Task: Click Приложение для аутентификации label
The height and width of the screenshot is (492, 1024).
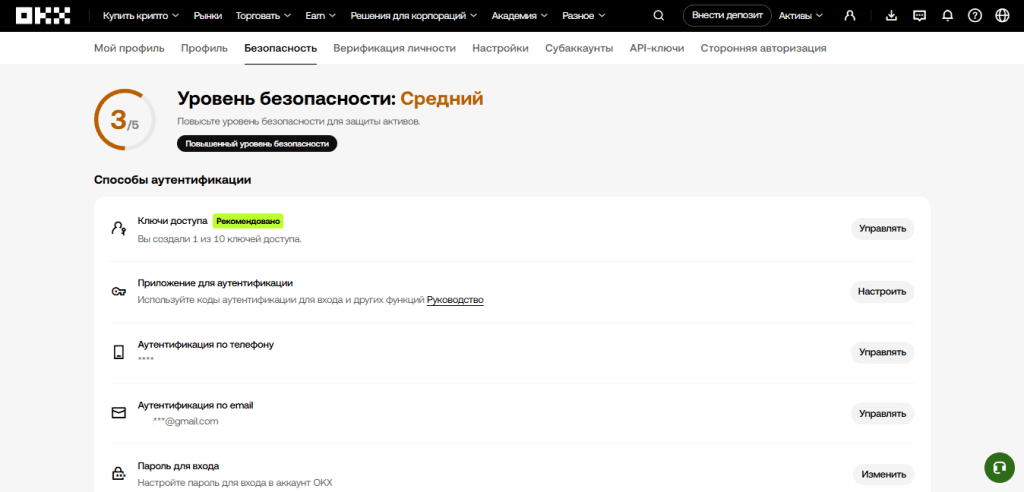Action: click(x=216, y=283)
